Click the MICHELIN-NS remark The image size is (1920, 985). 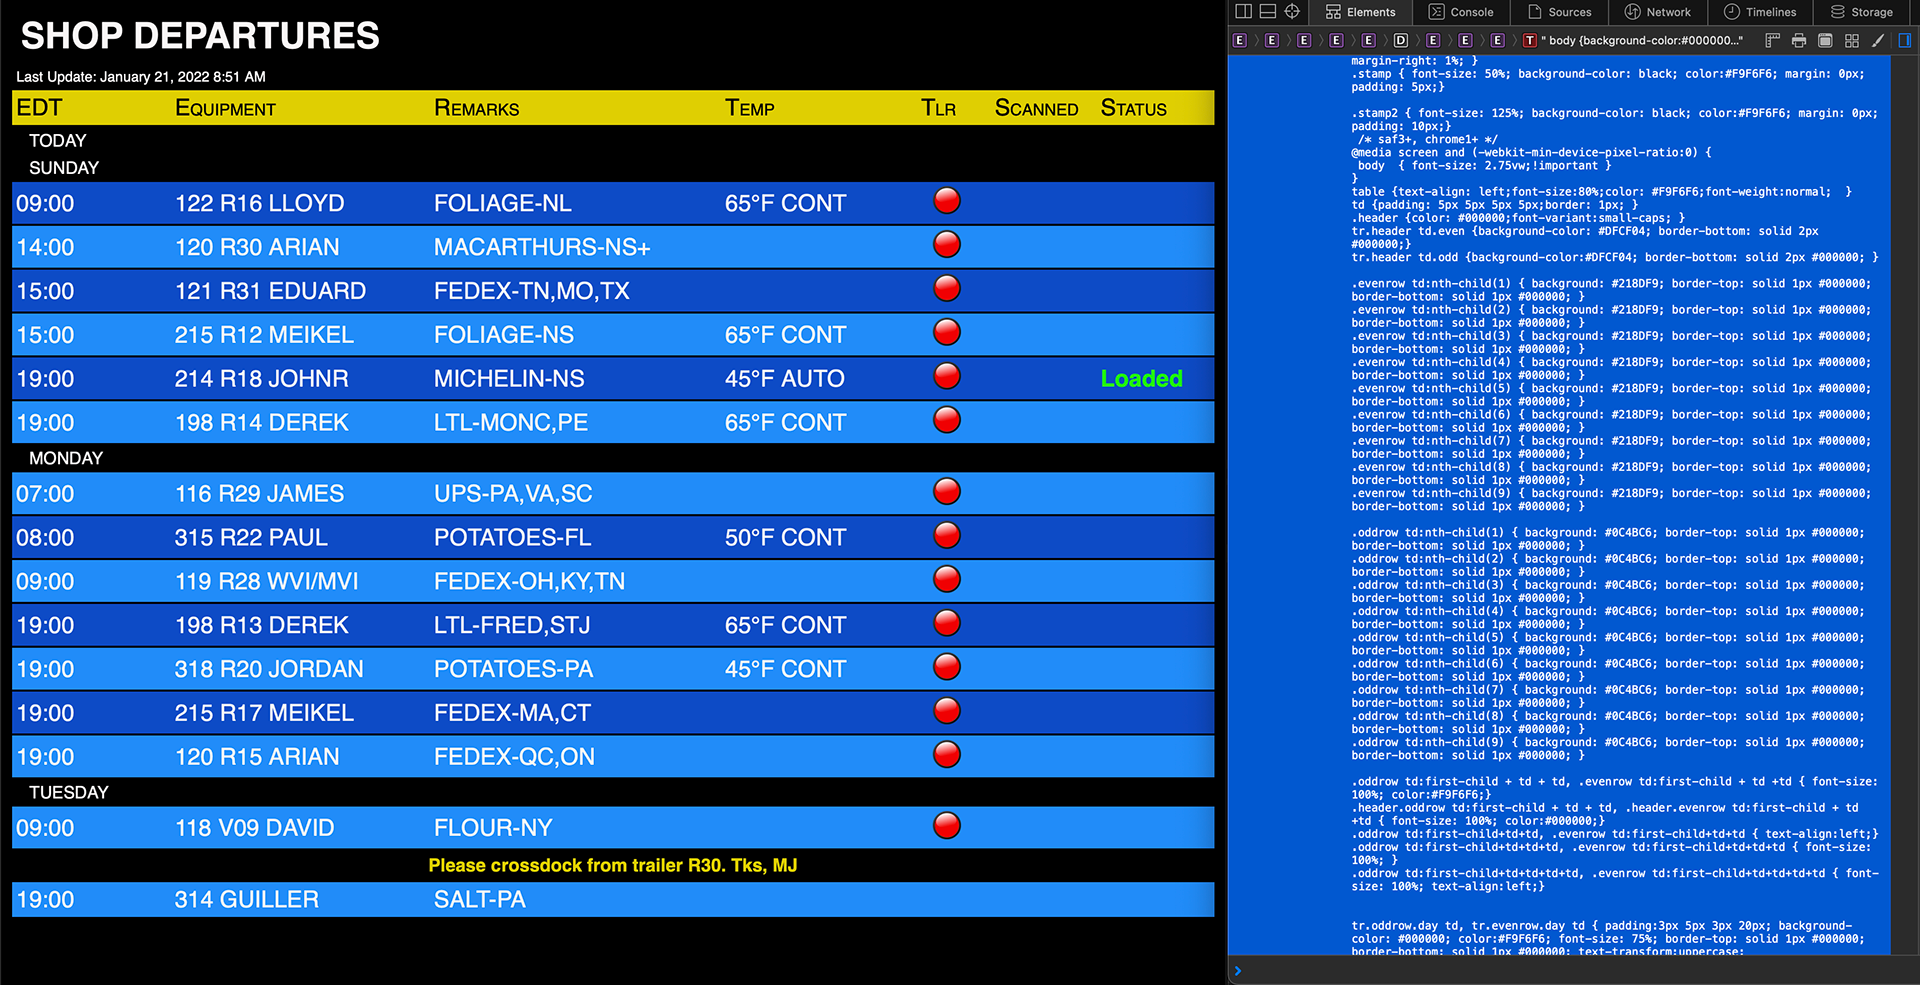click(509, 379)
